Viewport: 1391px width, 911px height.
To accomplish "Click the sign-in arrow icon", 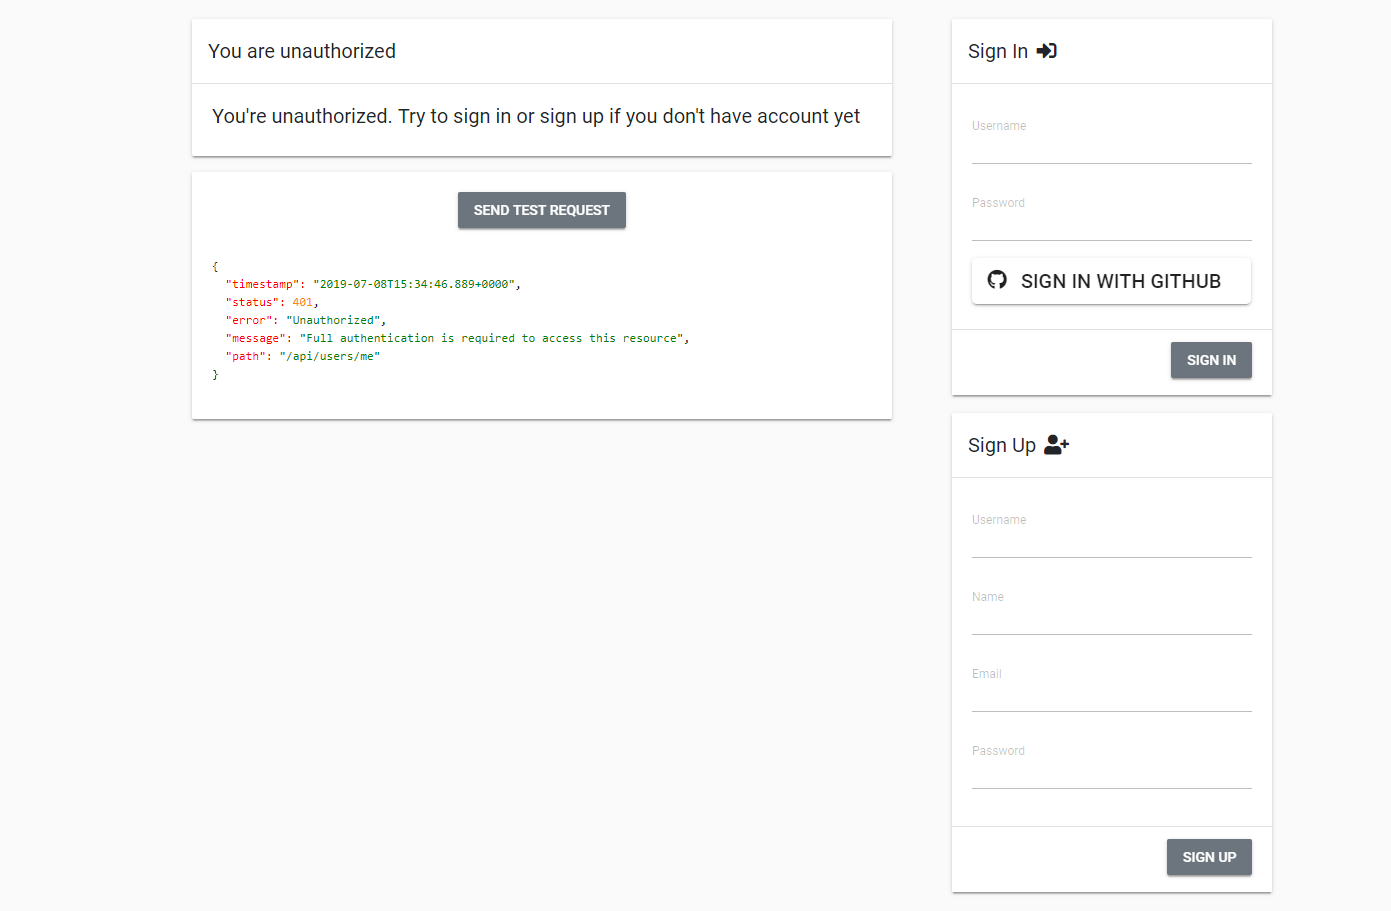I will tap(1046, 51).
